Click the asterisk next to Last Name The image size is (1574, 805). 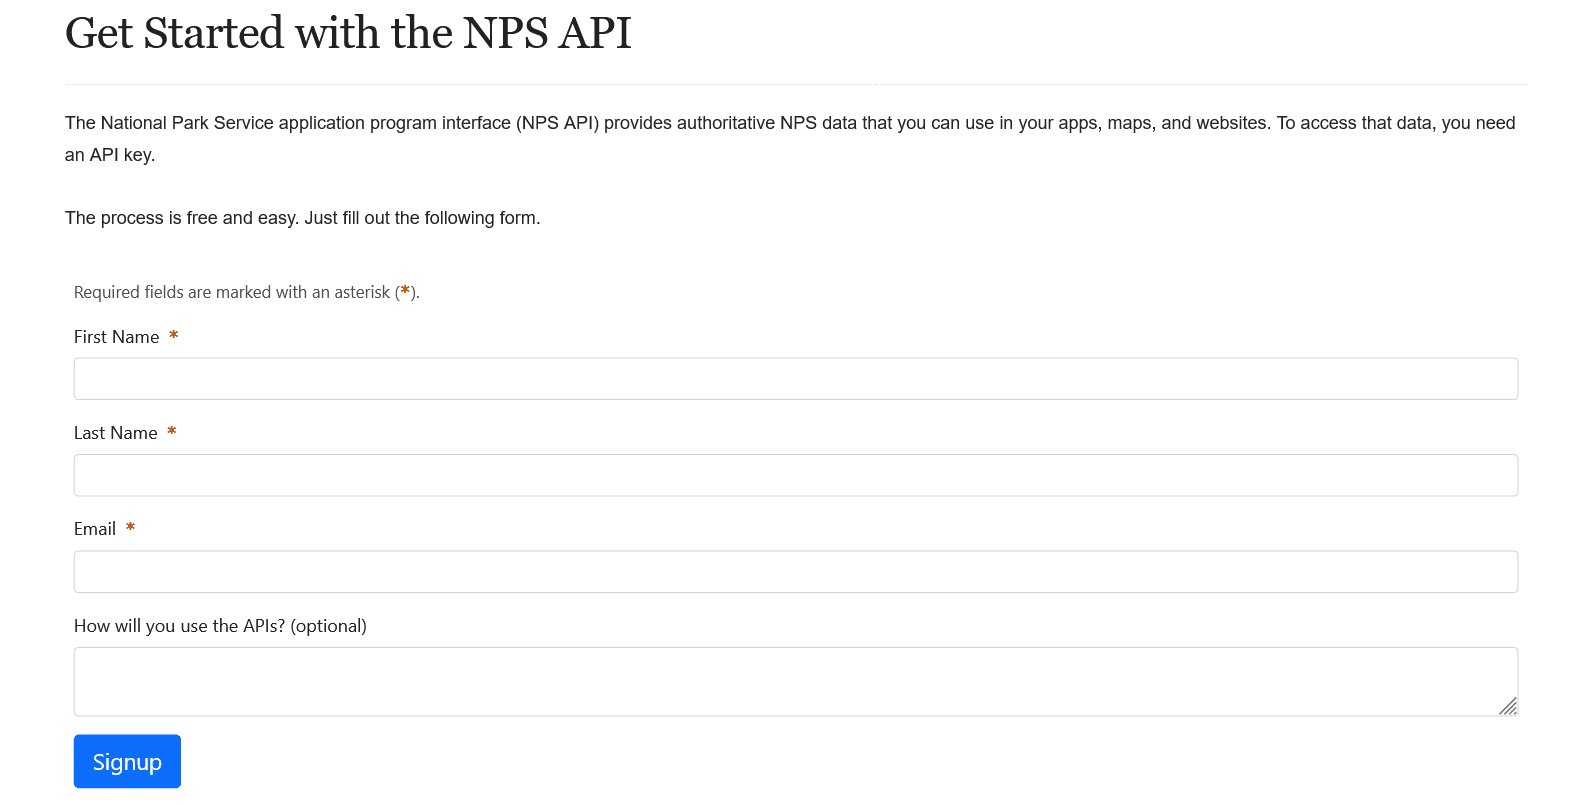(171, 432)
